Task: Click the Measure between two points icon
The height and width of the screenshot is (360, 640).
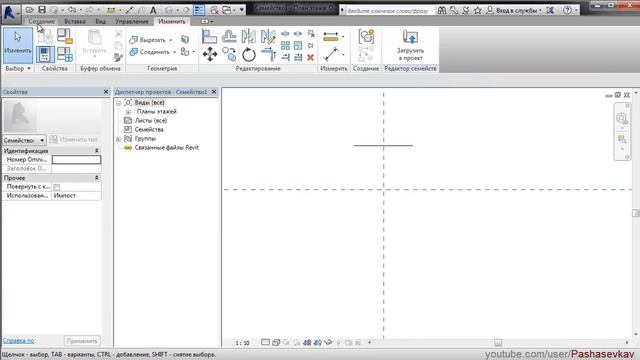Action: click(x=331, y=54)
